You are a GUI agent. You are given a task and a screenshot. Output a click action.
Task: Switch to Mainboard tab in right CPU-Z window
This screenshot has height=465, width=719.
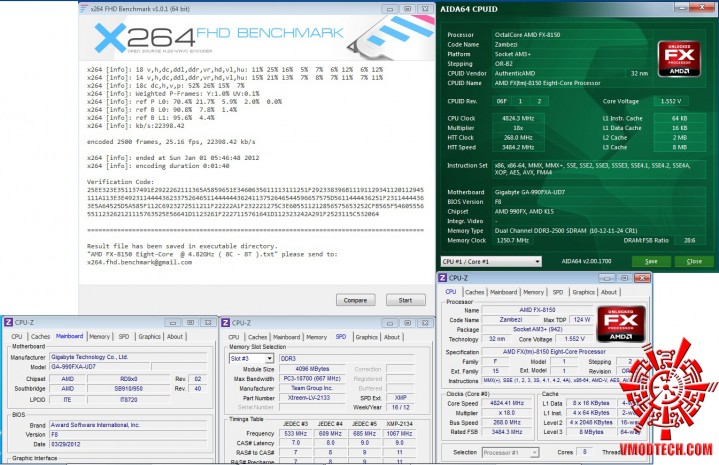503,292
